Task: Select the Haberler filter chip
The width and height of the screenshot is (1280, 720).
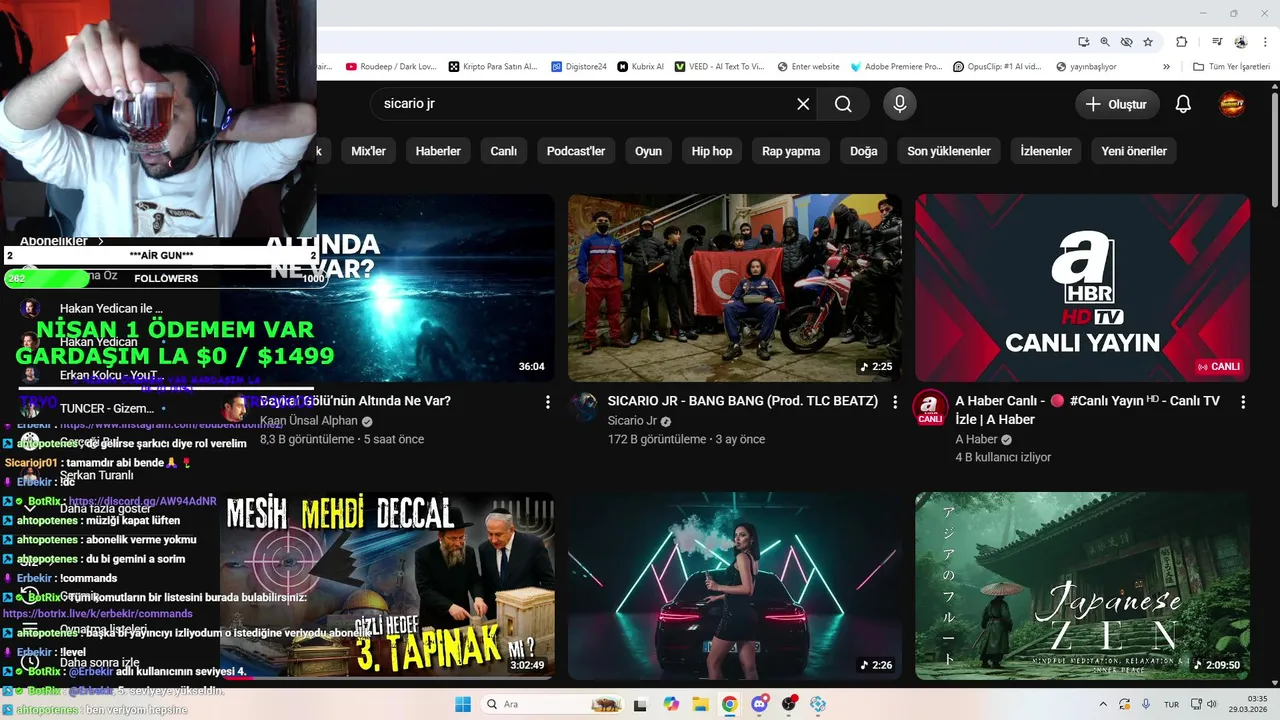Action: click(x=438, y=151)
